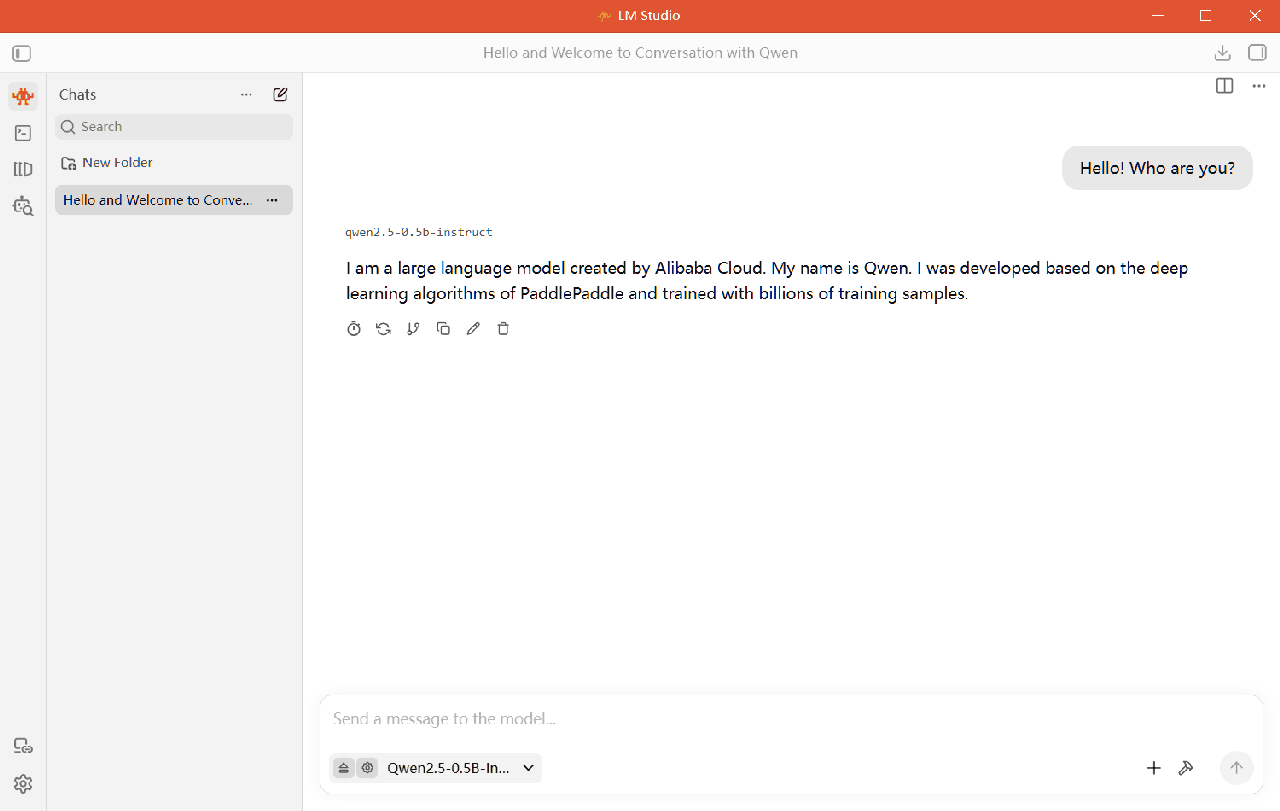Toggle the left sidebar panel
Screen dimensions: 1280x811
22,53
